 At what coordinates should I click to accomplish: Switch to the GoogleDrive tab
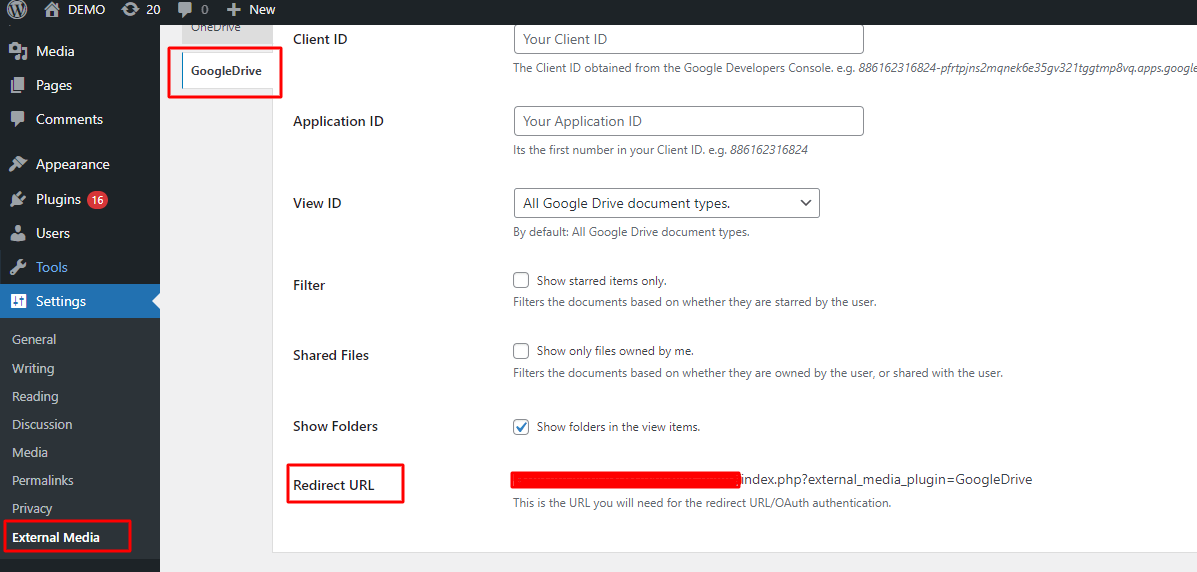[x=226, y=71]
